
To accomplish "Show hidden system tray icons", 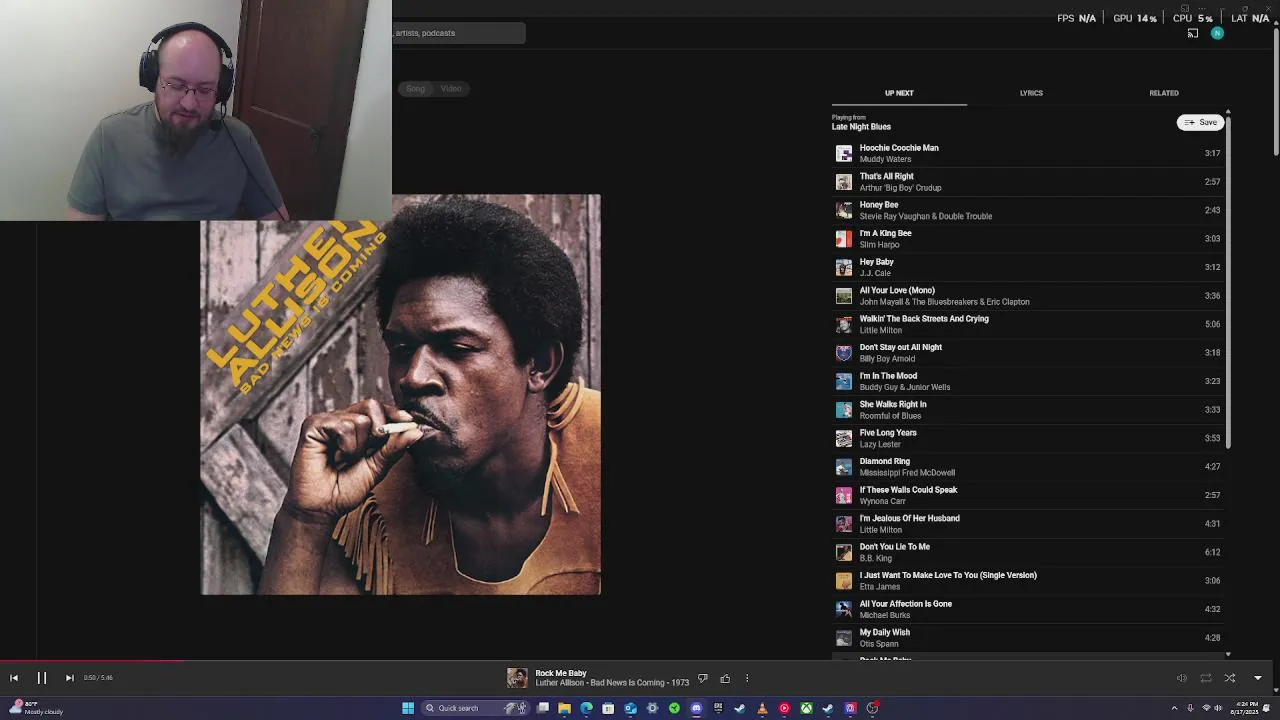I will (x=1174, y=708).
